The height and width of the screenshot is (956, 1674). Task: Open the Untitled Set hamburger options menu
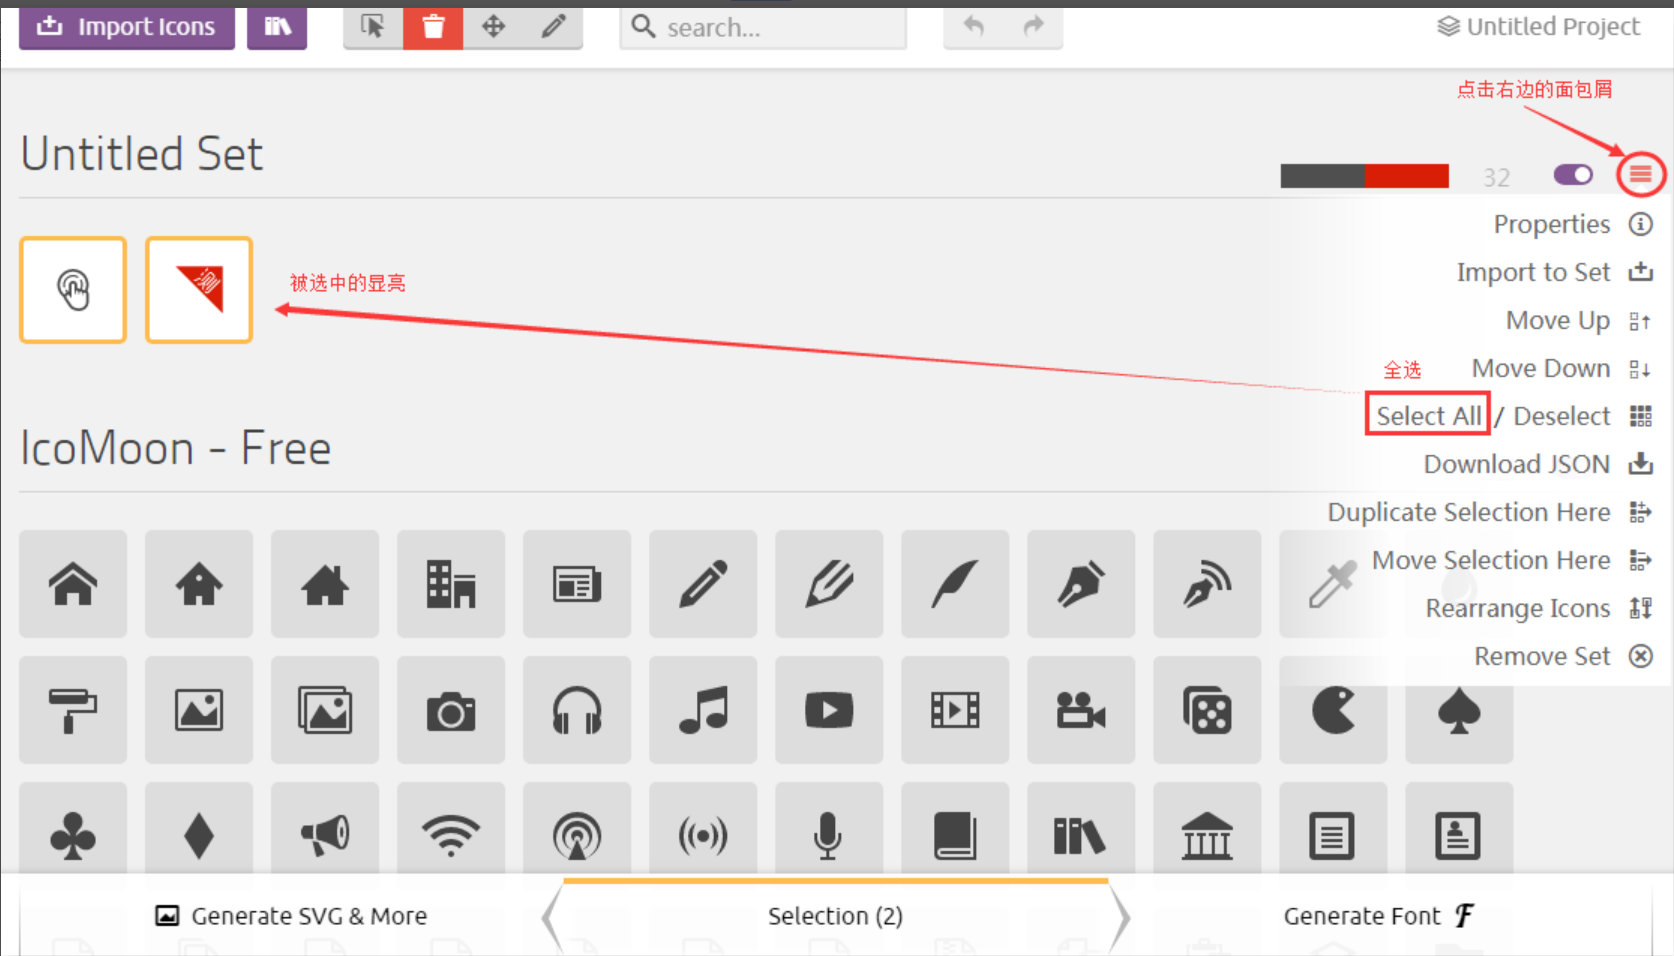(x=1641, y=174)
